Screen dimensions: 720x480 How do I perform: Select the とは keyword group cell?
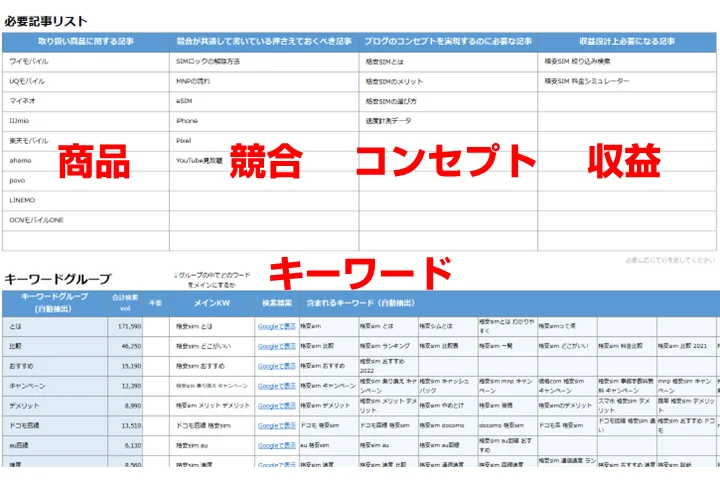[x=55, y=327]
